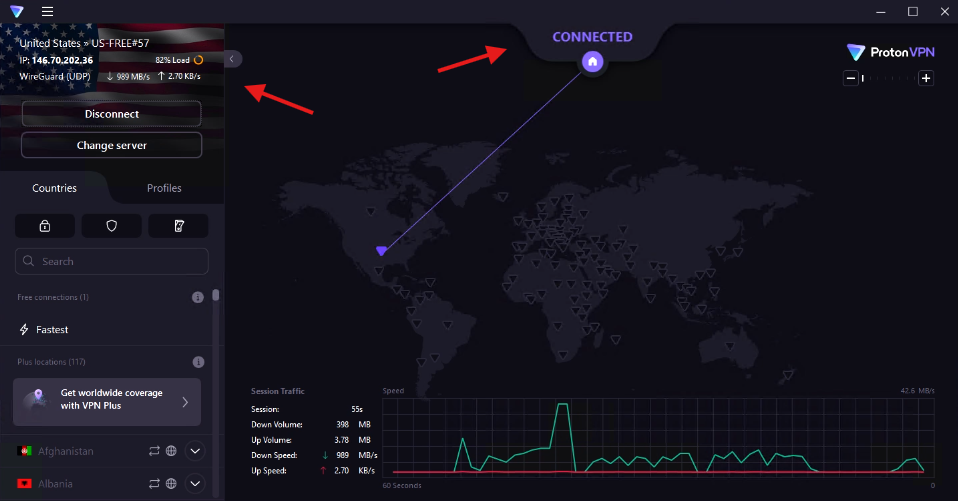
Task: Show info for Free connections
Action: point(197,297)
